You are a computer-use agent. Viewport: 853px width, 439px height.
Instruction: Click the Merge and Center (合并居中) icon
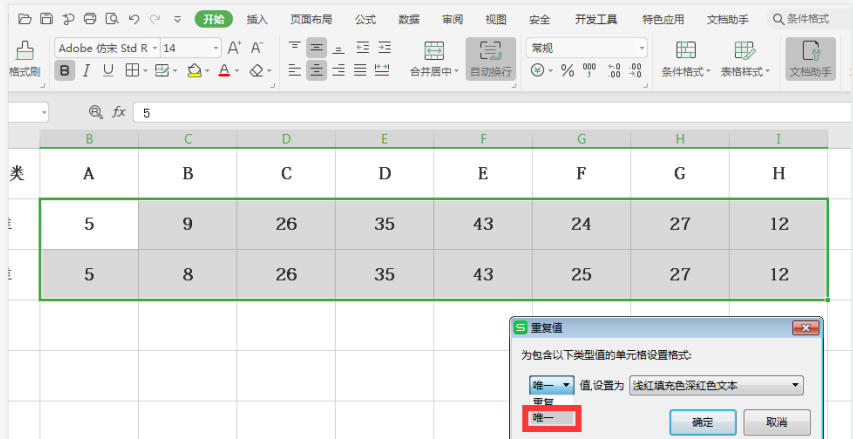point(434,51)
